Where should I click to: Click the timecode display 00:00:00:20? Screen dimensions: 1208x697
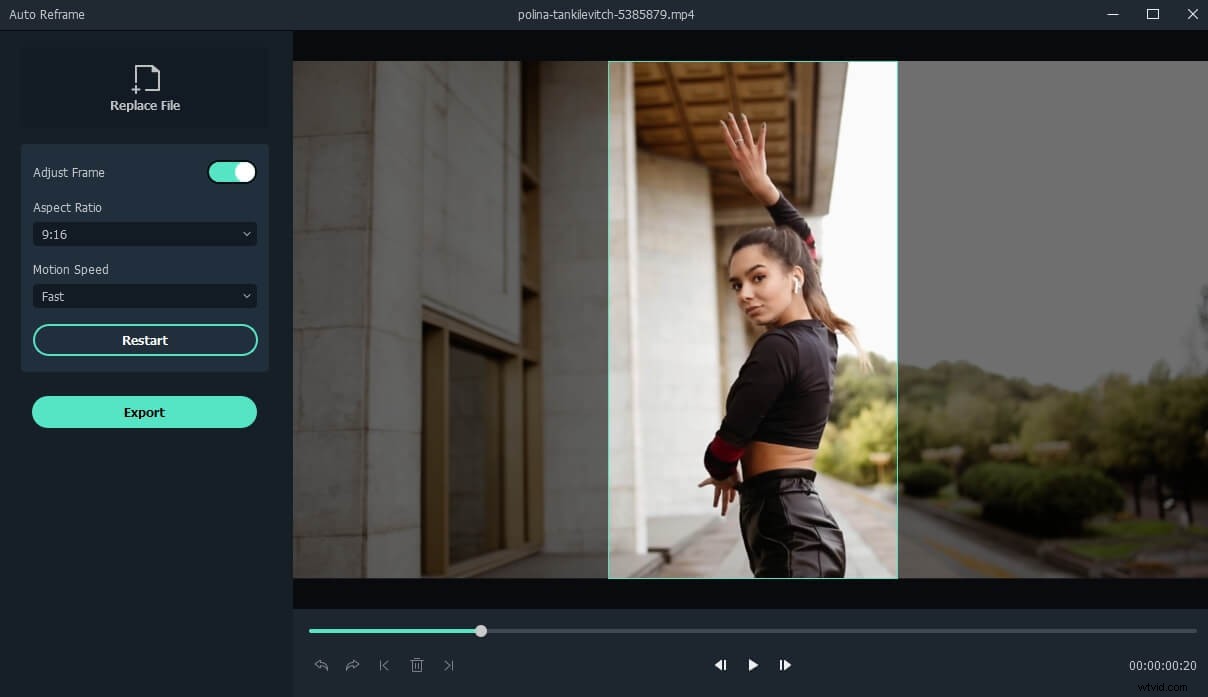(x=1162, y=666)
